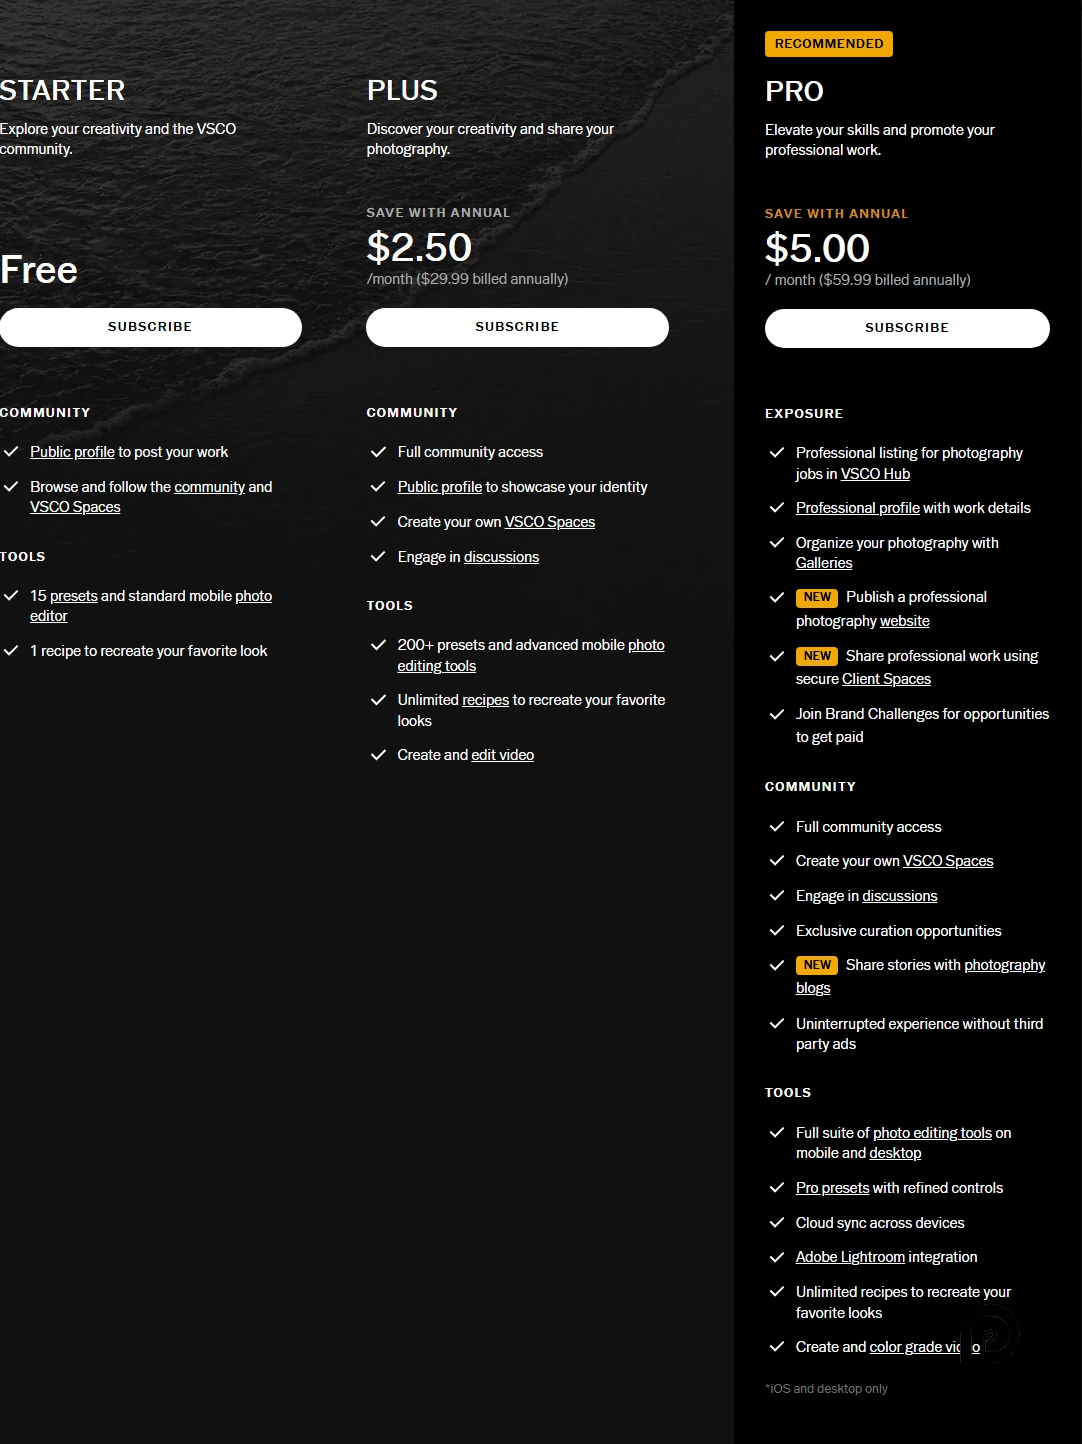Click the checkmark next to Create and edit video
1082x1444 pixels.
coord(380,754)
